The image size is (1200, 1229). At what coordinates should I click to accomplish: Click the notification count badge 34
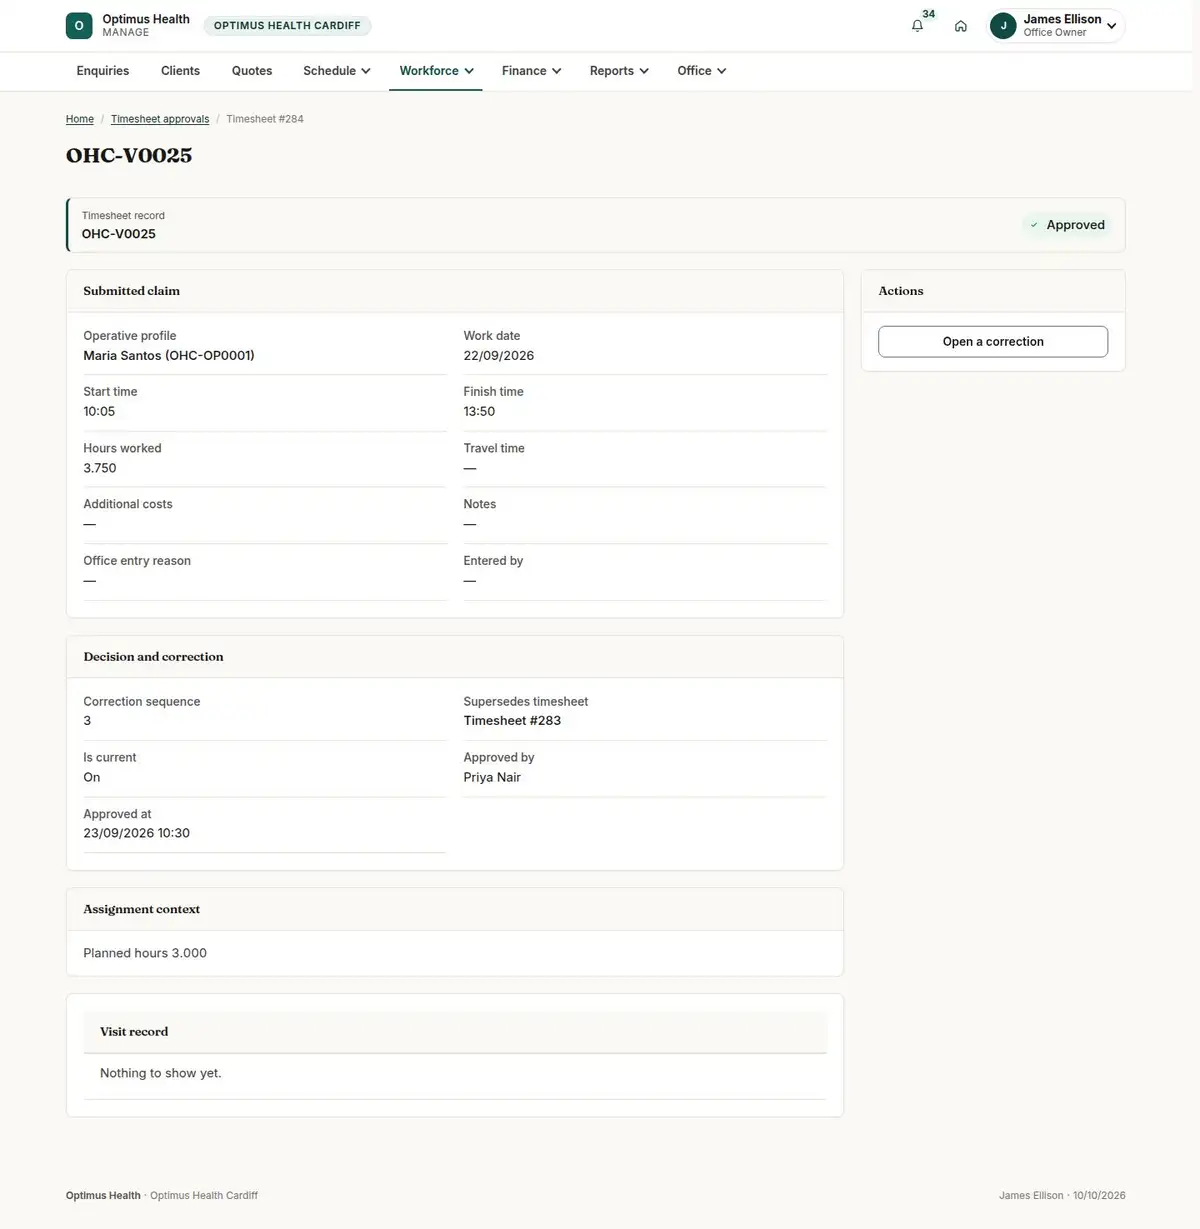(x=929, y=14)
